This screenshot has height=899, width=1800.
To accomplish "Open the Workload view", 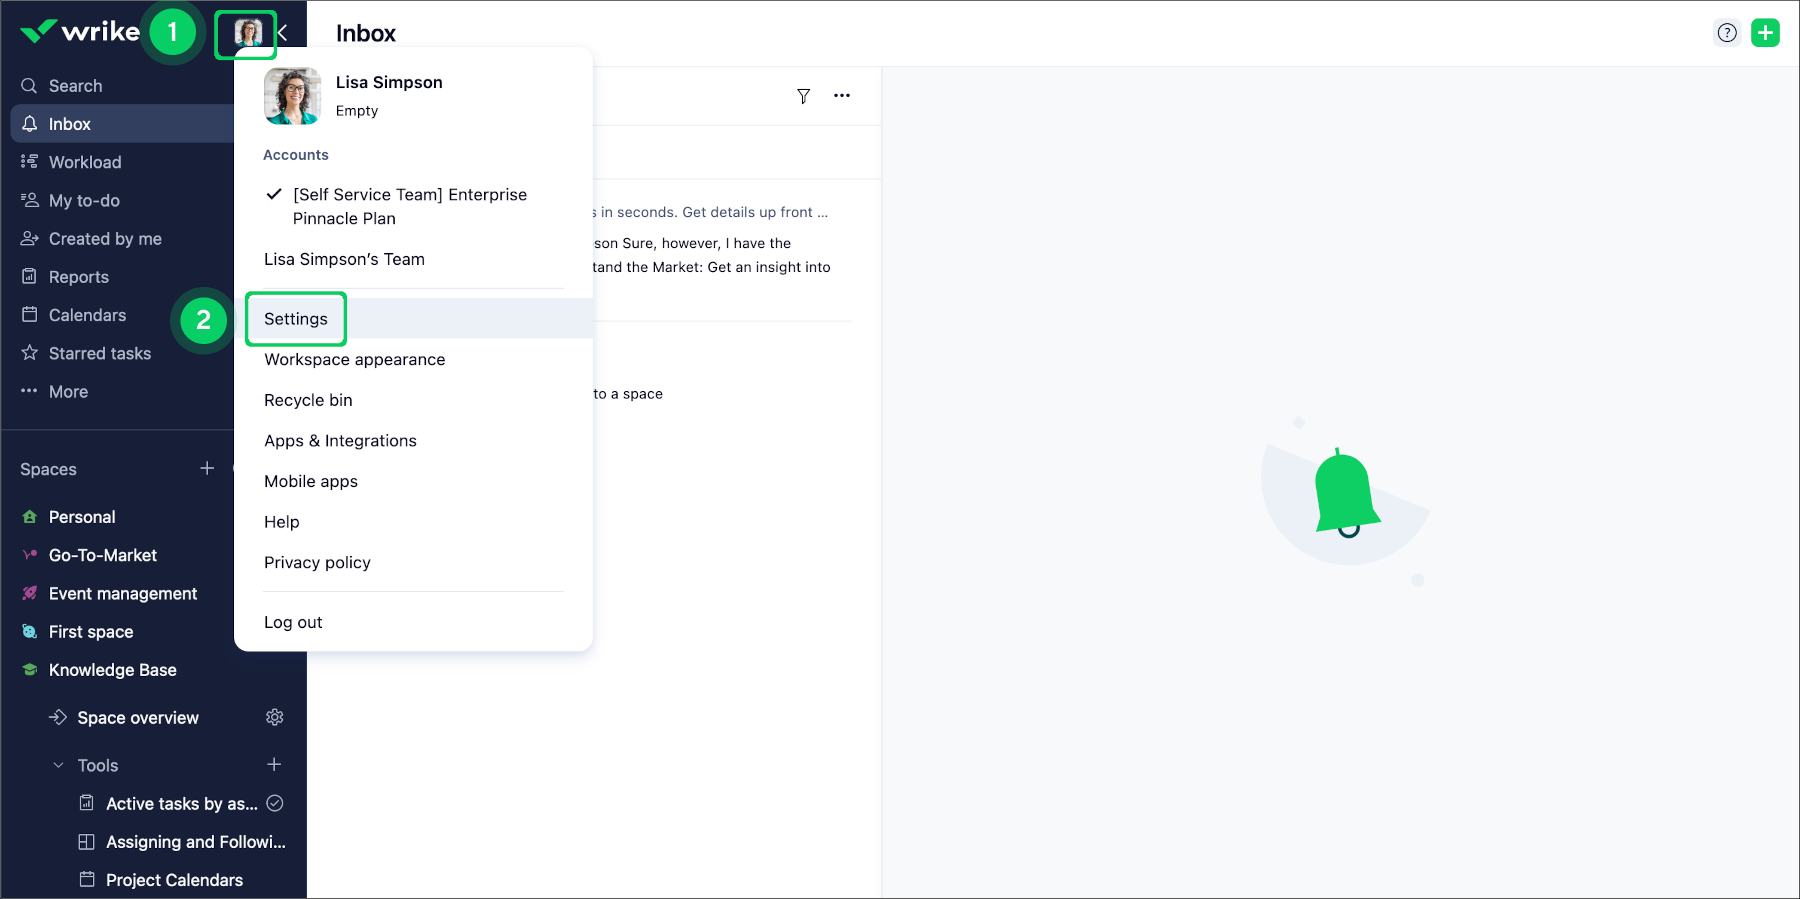I will (x=85, y=162).
